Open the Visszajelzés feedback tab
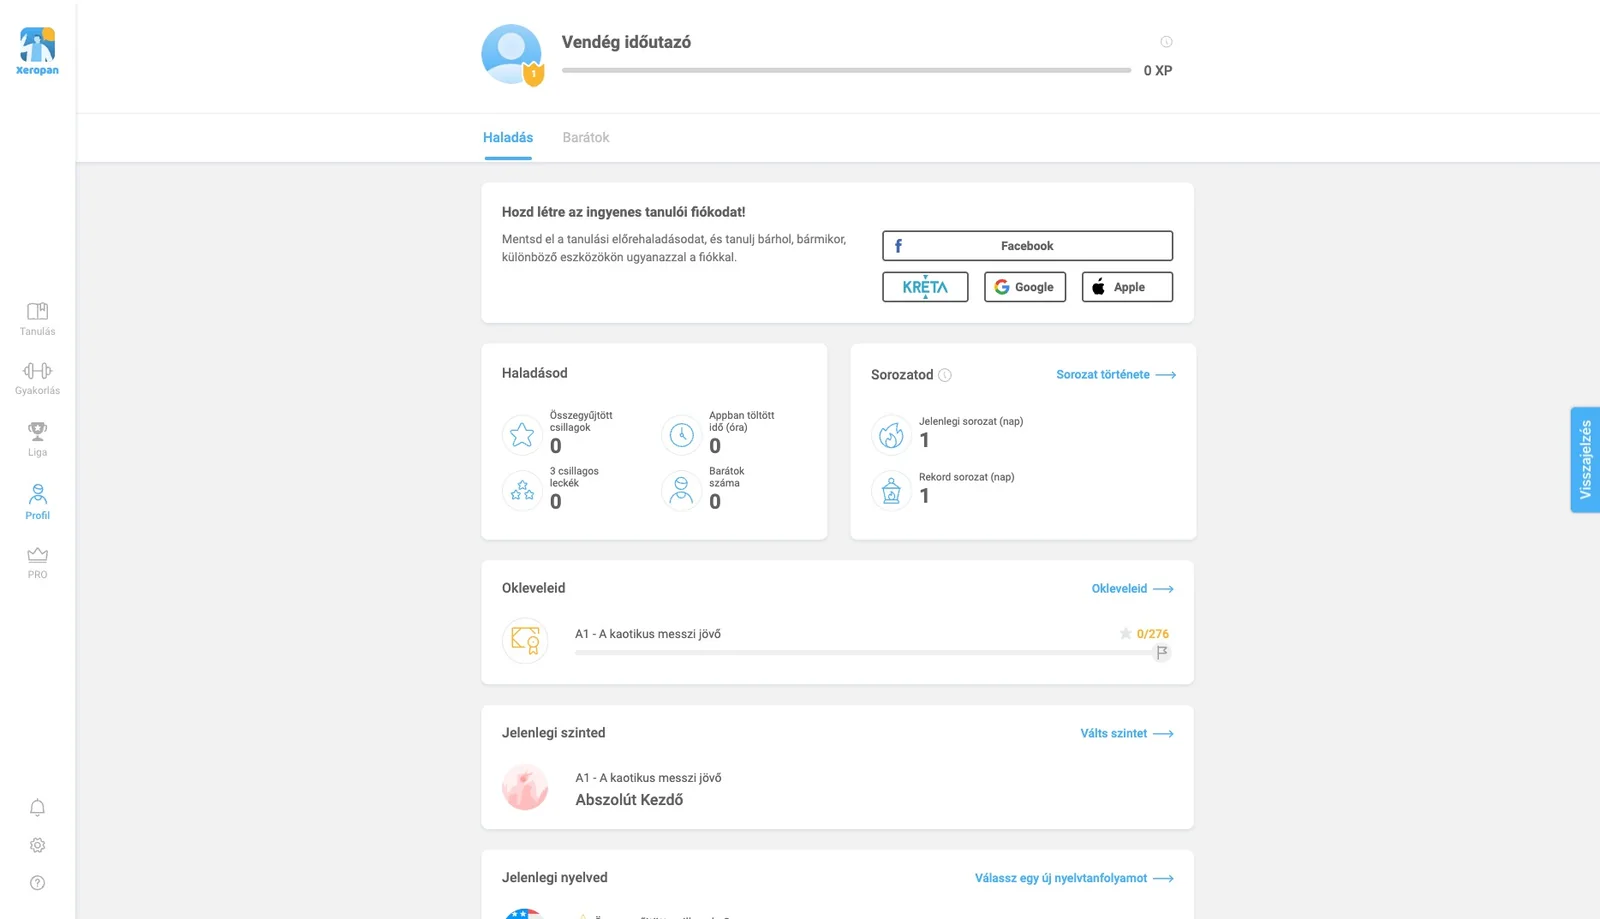The image size is (1600, 919). (x=1585, y=460)
